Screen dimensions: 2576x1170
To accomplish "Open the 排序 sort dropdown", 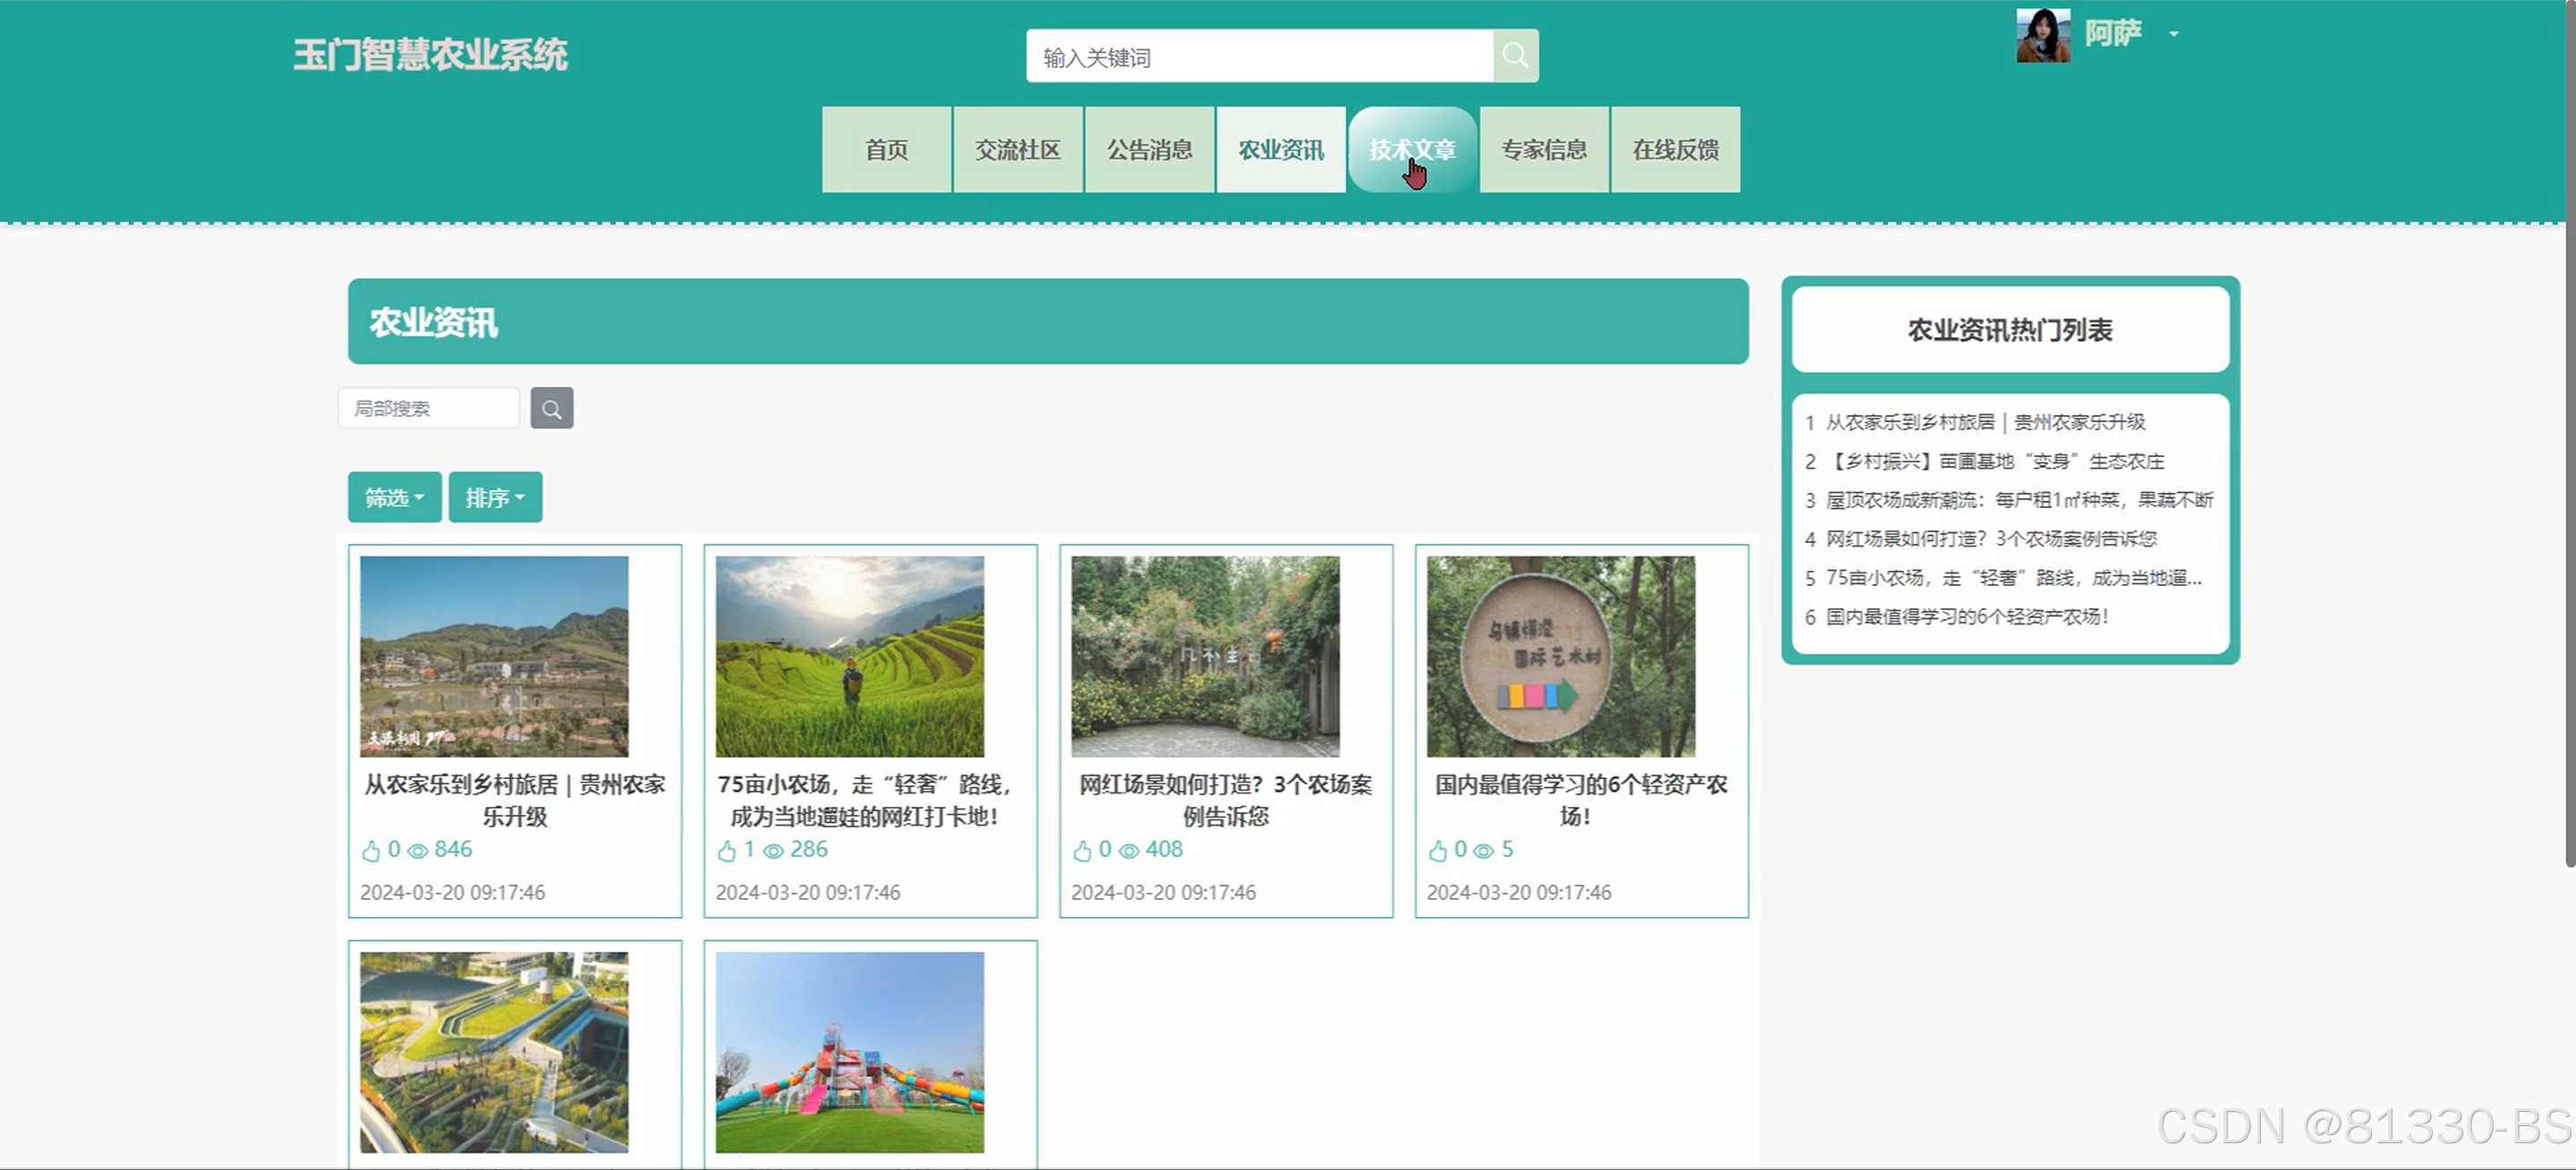I will [495, 497].
